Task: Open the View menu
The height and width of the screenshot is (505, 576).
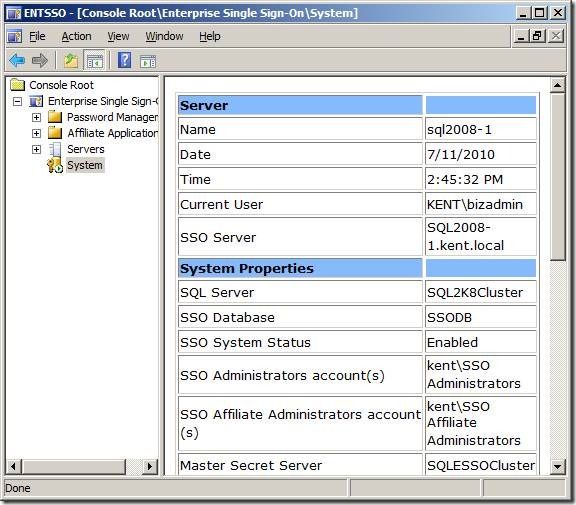Action: click(118, 36)
